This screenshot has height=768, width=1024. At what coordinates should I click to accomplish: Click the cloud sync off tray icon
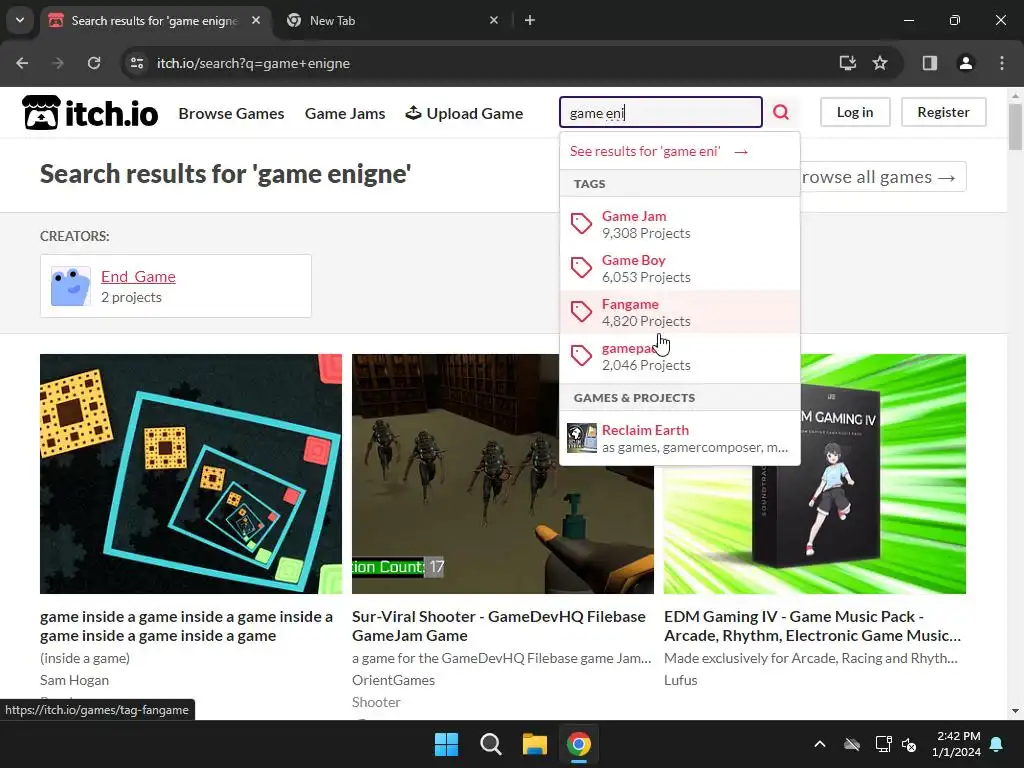(852, 744)
